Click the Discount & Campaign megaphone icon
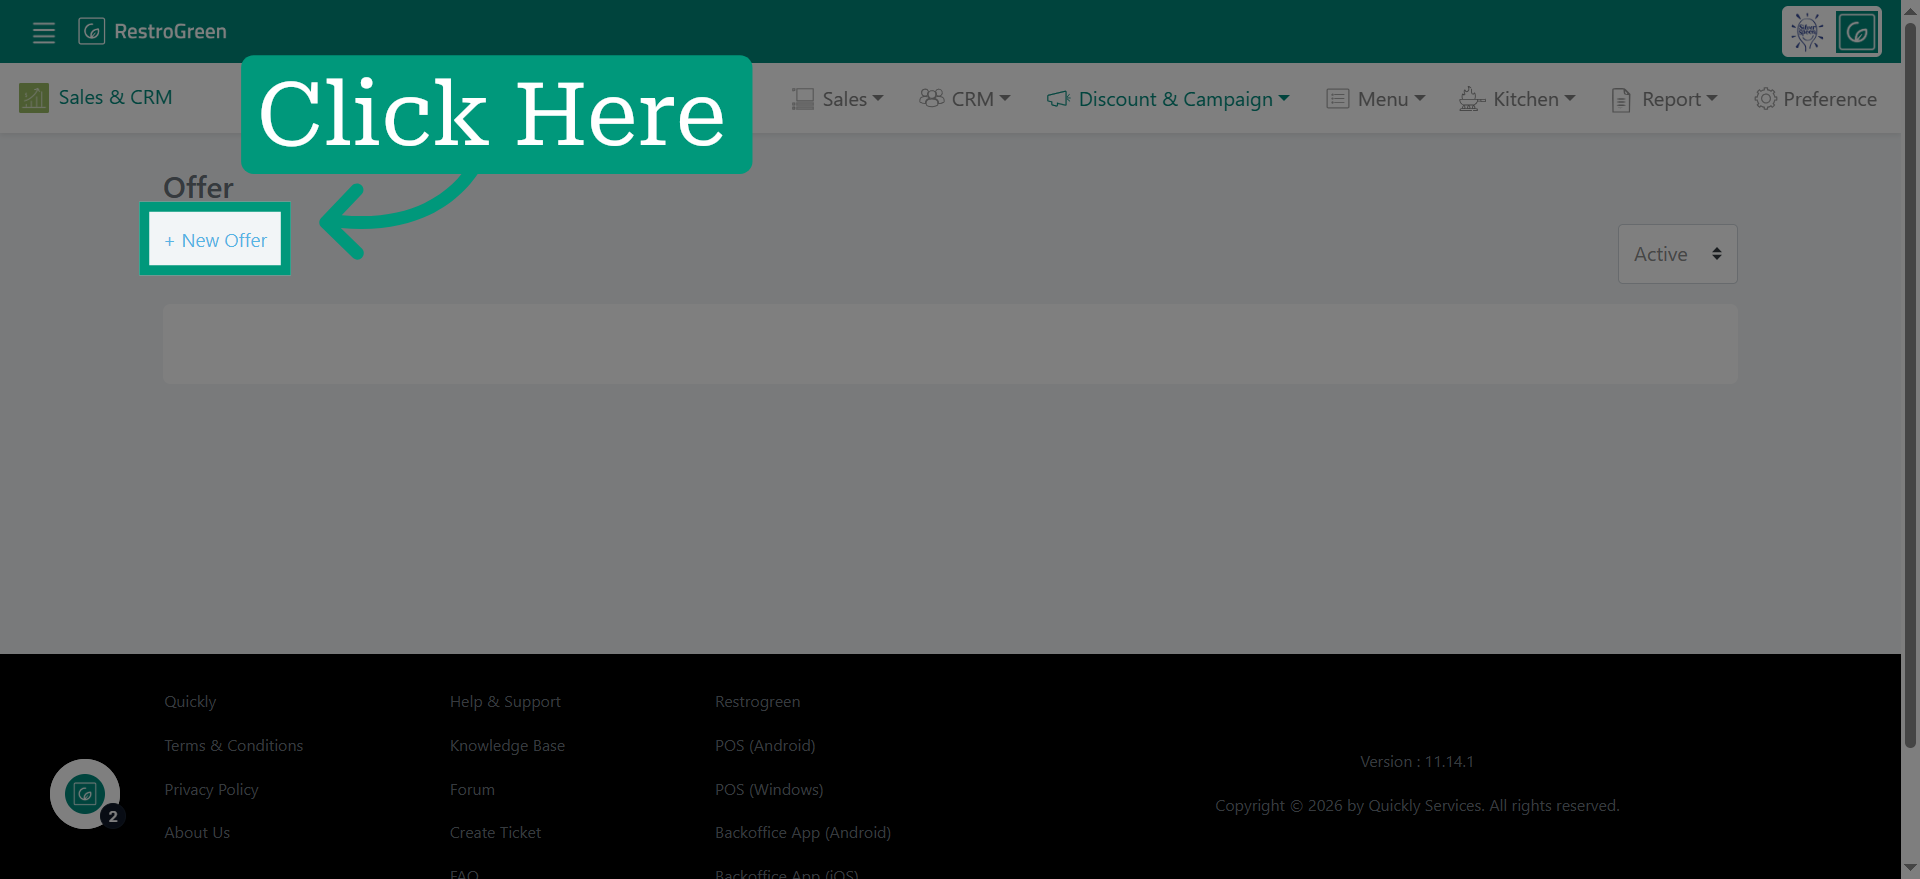This screenshot has width=1920, height=879. pos(1058,99)
